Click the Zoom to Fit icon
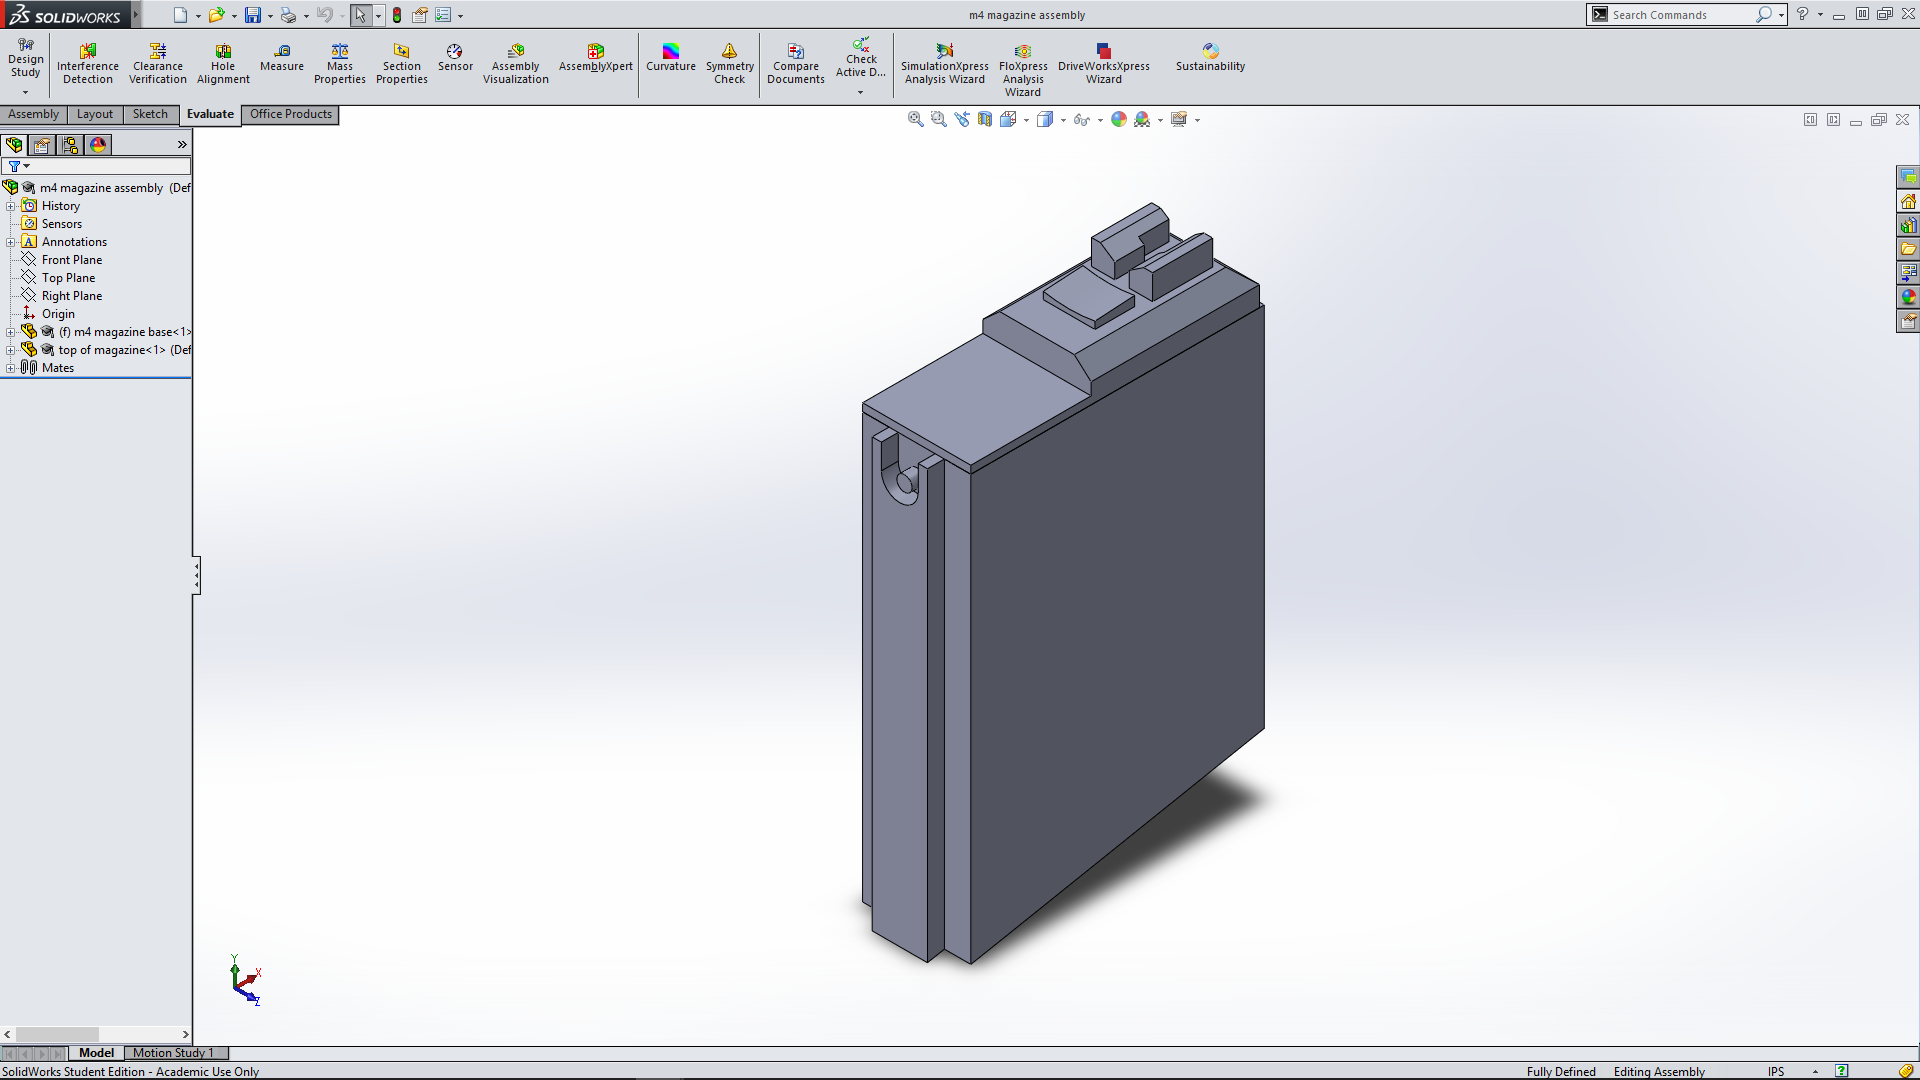 pos(915,119)
